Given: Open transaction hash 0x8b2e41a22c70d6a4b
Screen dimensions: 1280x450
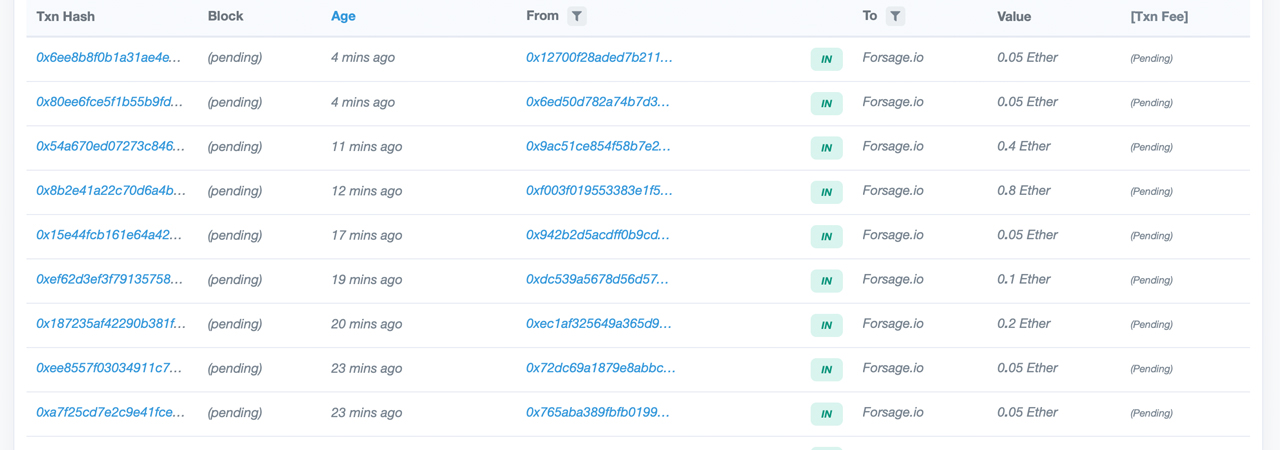Looking at the screenshot, I should [110, 191].
